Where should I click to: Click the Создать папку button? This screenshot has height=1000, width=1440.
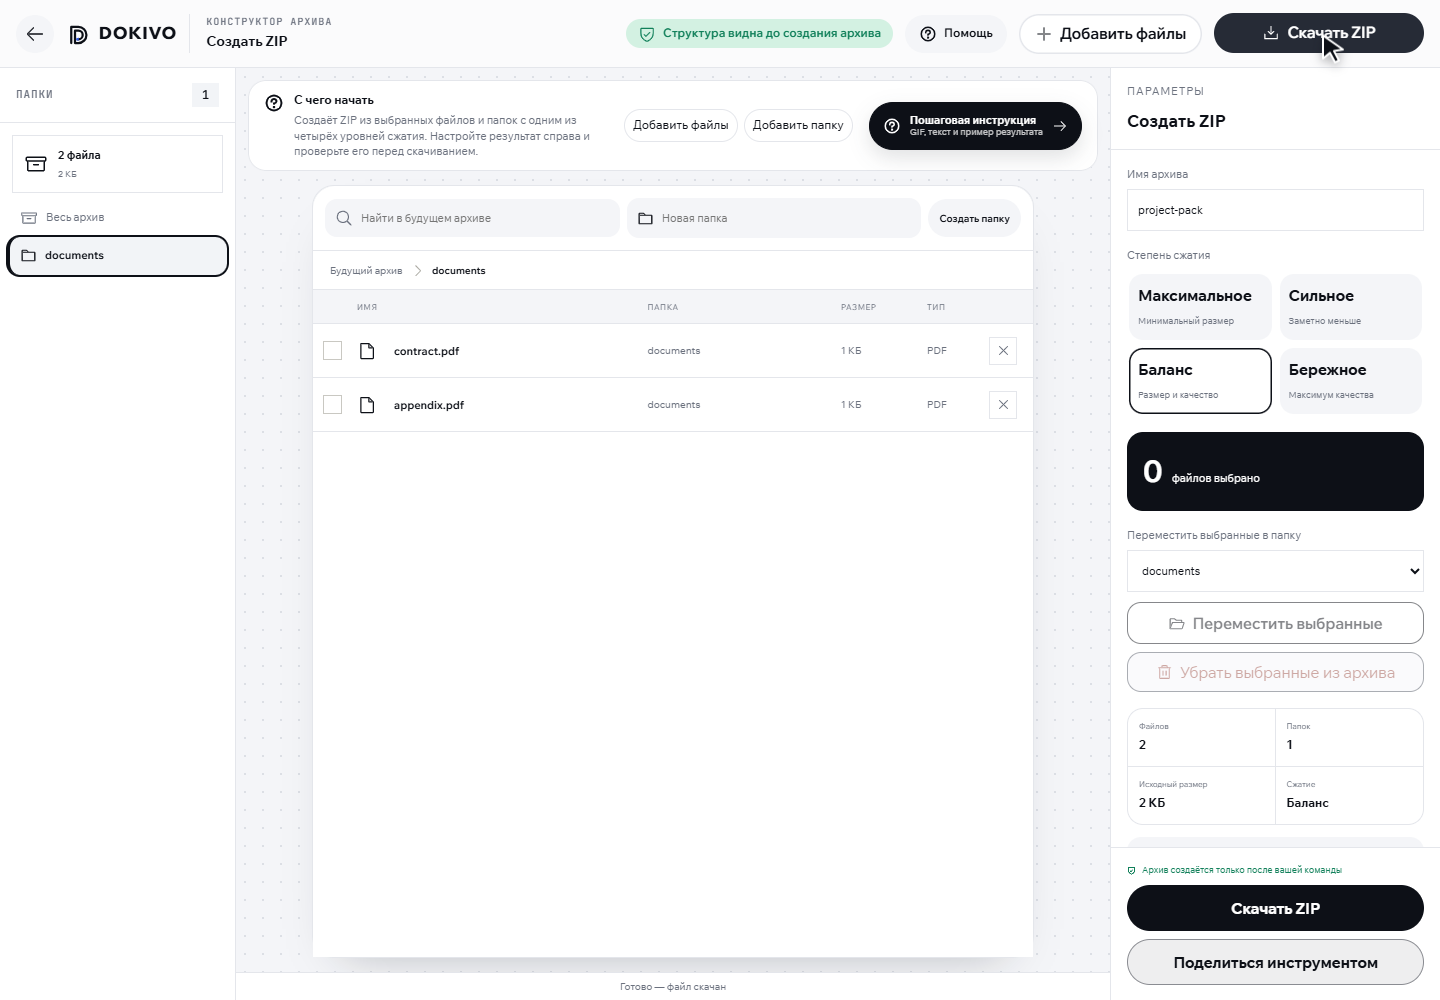click(x=975, y=218)
